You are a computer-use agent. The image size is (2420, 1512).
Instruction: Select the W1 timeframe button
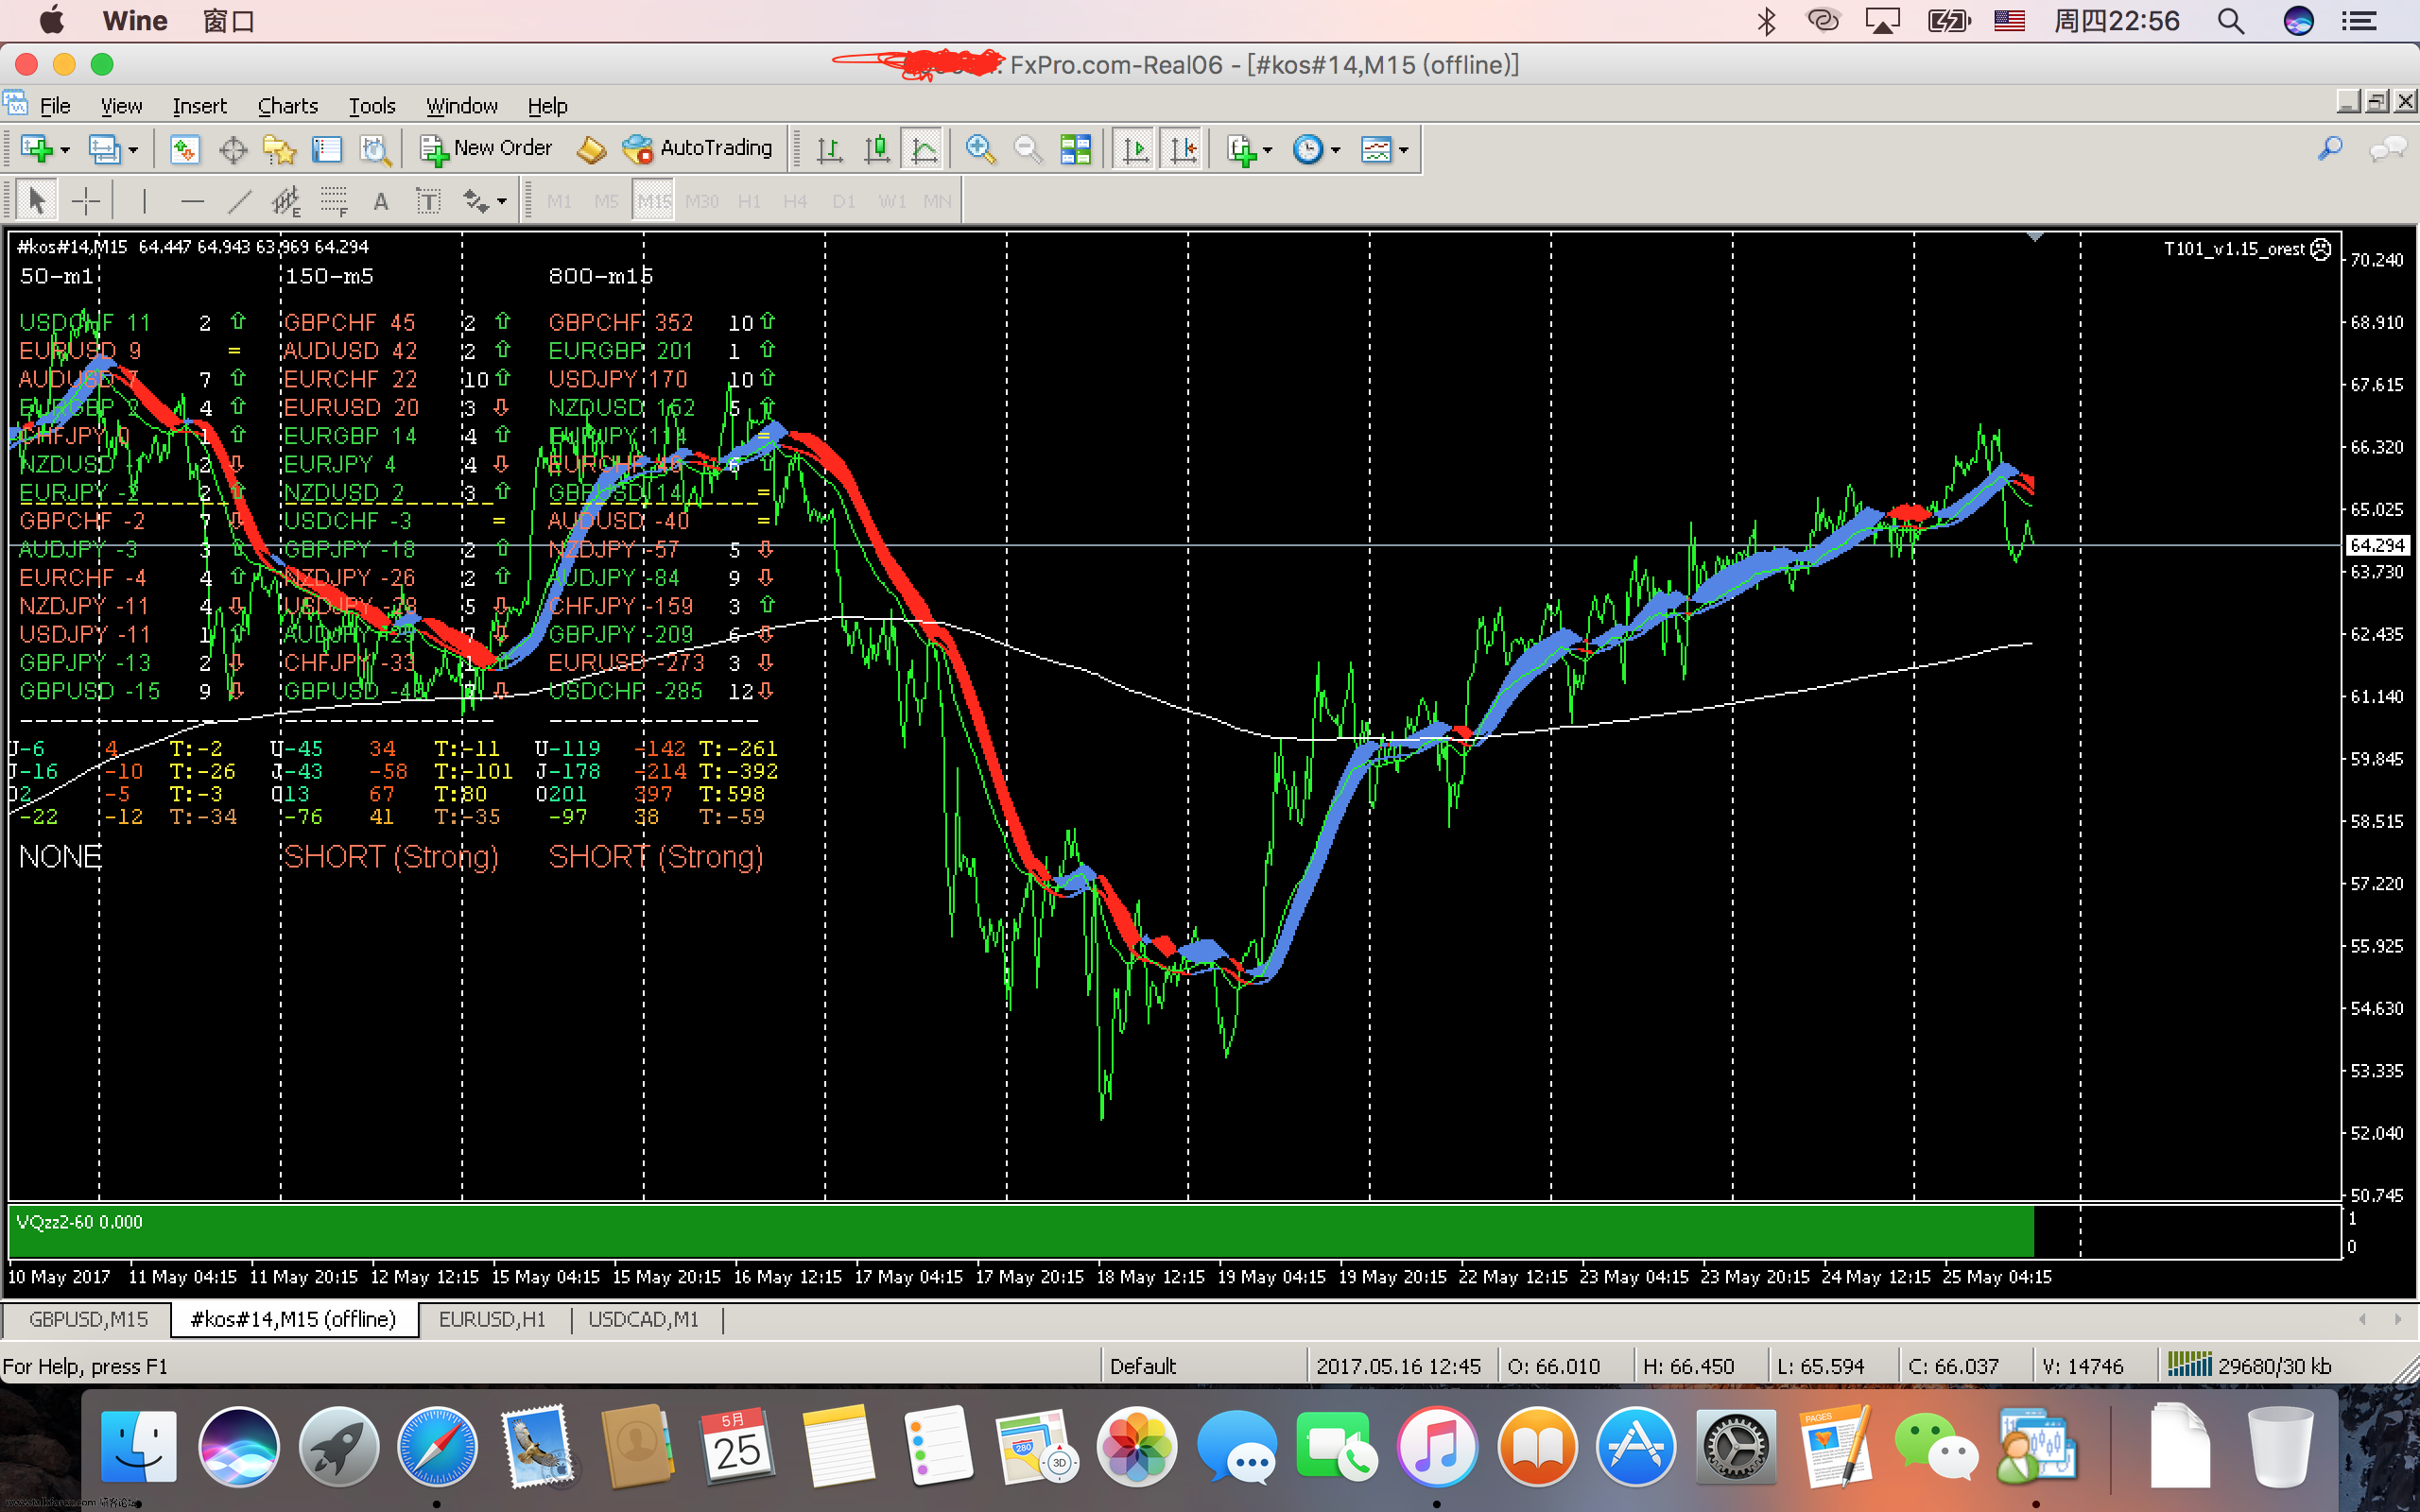click(x=892, y=201)
